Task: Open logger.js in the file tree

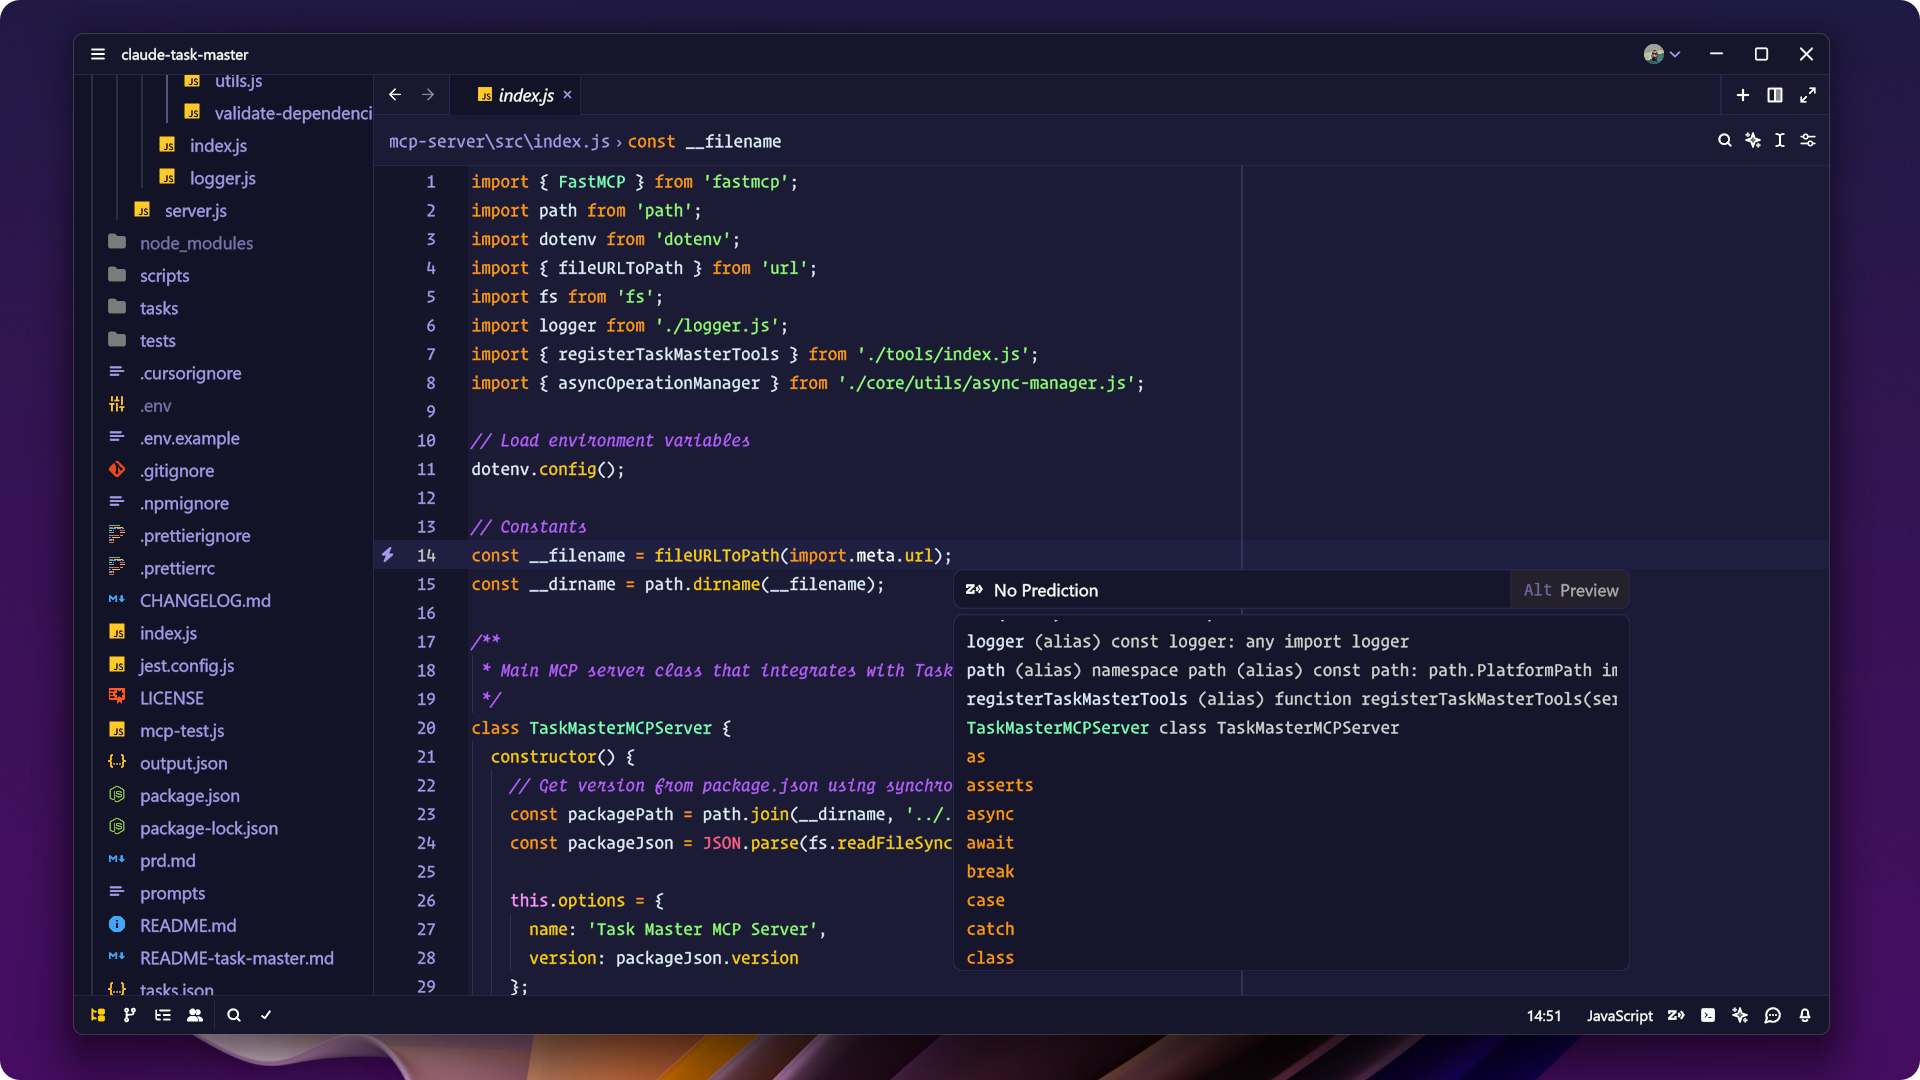Action: [222, 178]
